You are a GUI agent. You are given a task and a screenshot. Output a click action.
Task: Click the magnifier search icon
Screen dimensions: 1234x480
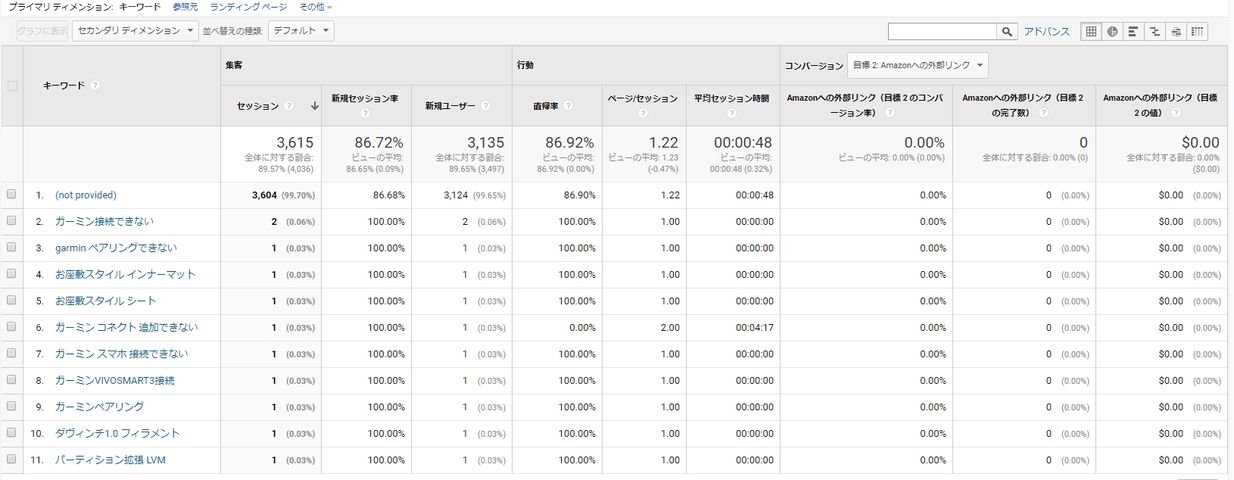tap(1008, 31)
